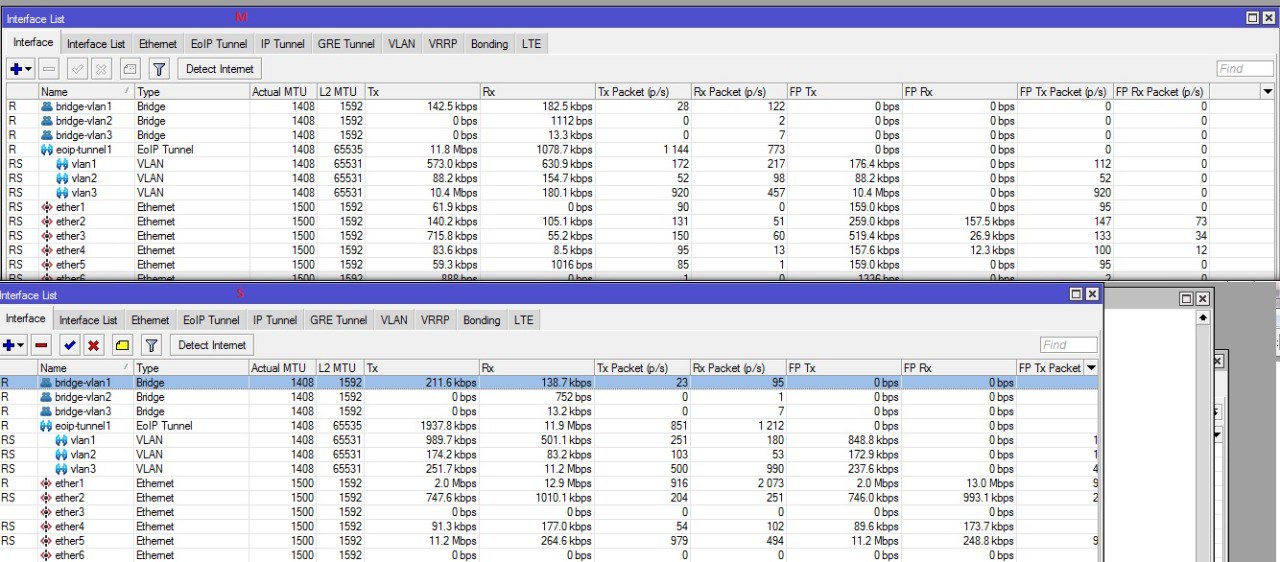Select ether3 row in bottom window

549,512
